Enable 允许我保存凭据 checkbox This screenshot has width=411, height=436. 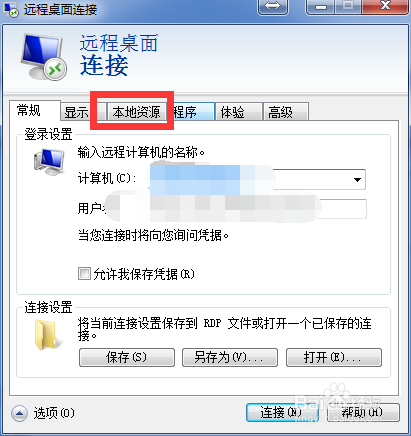(84, 274)
